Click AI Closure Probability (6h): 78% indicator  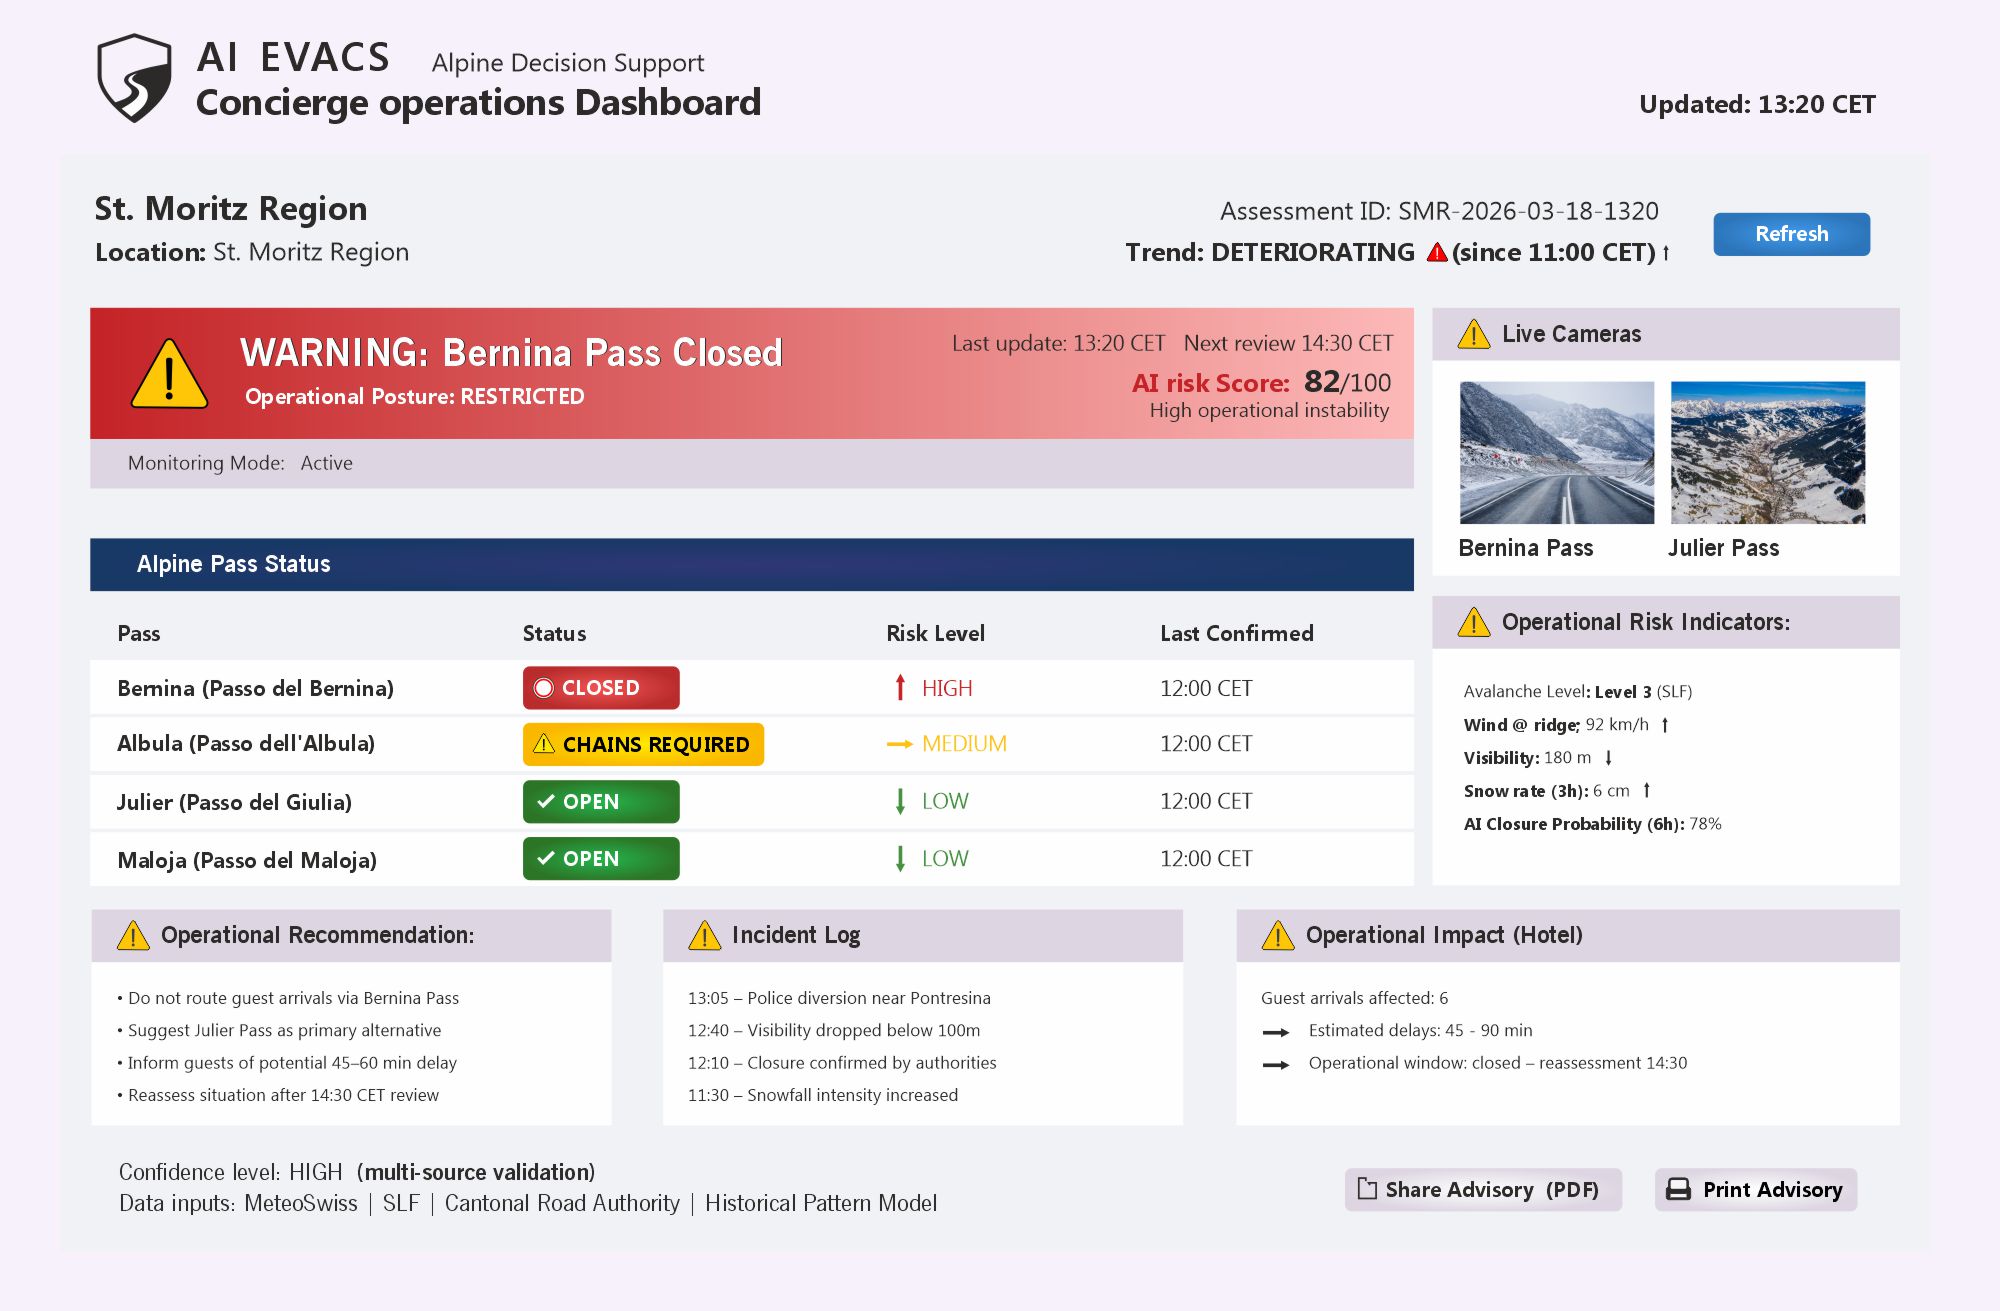tap(1593, 824)
